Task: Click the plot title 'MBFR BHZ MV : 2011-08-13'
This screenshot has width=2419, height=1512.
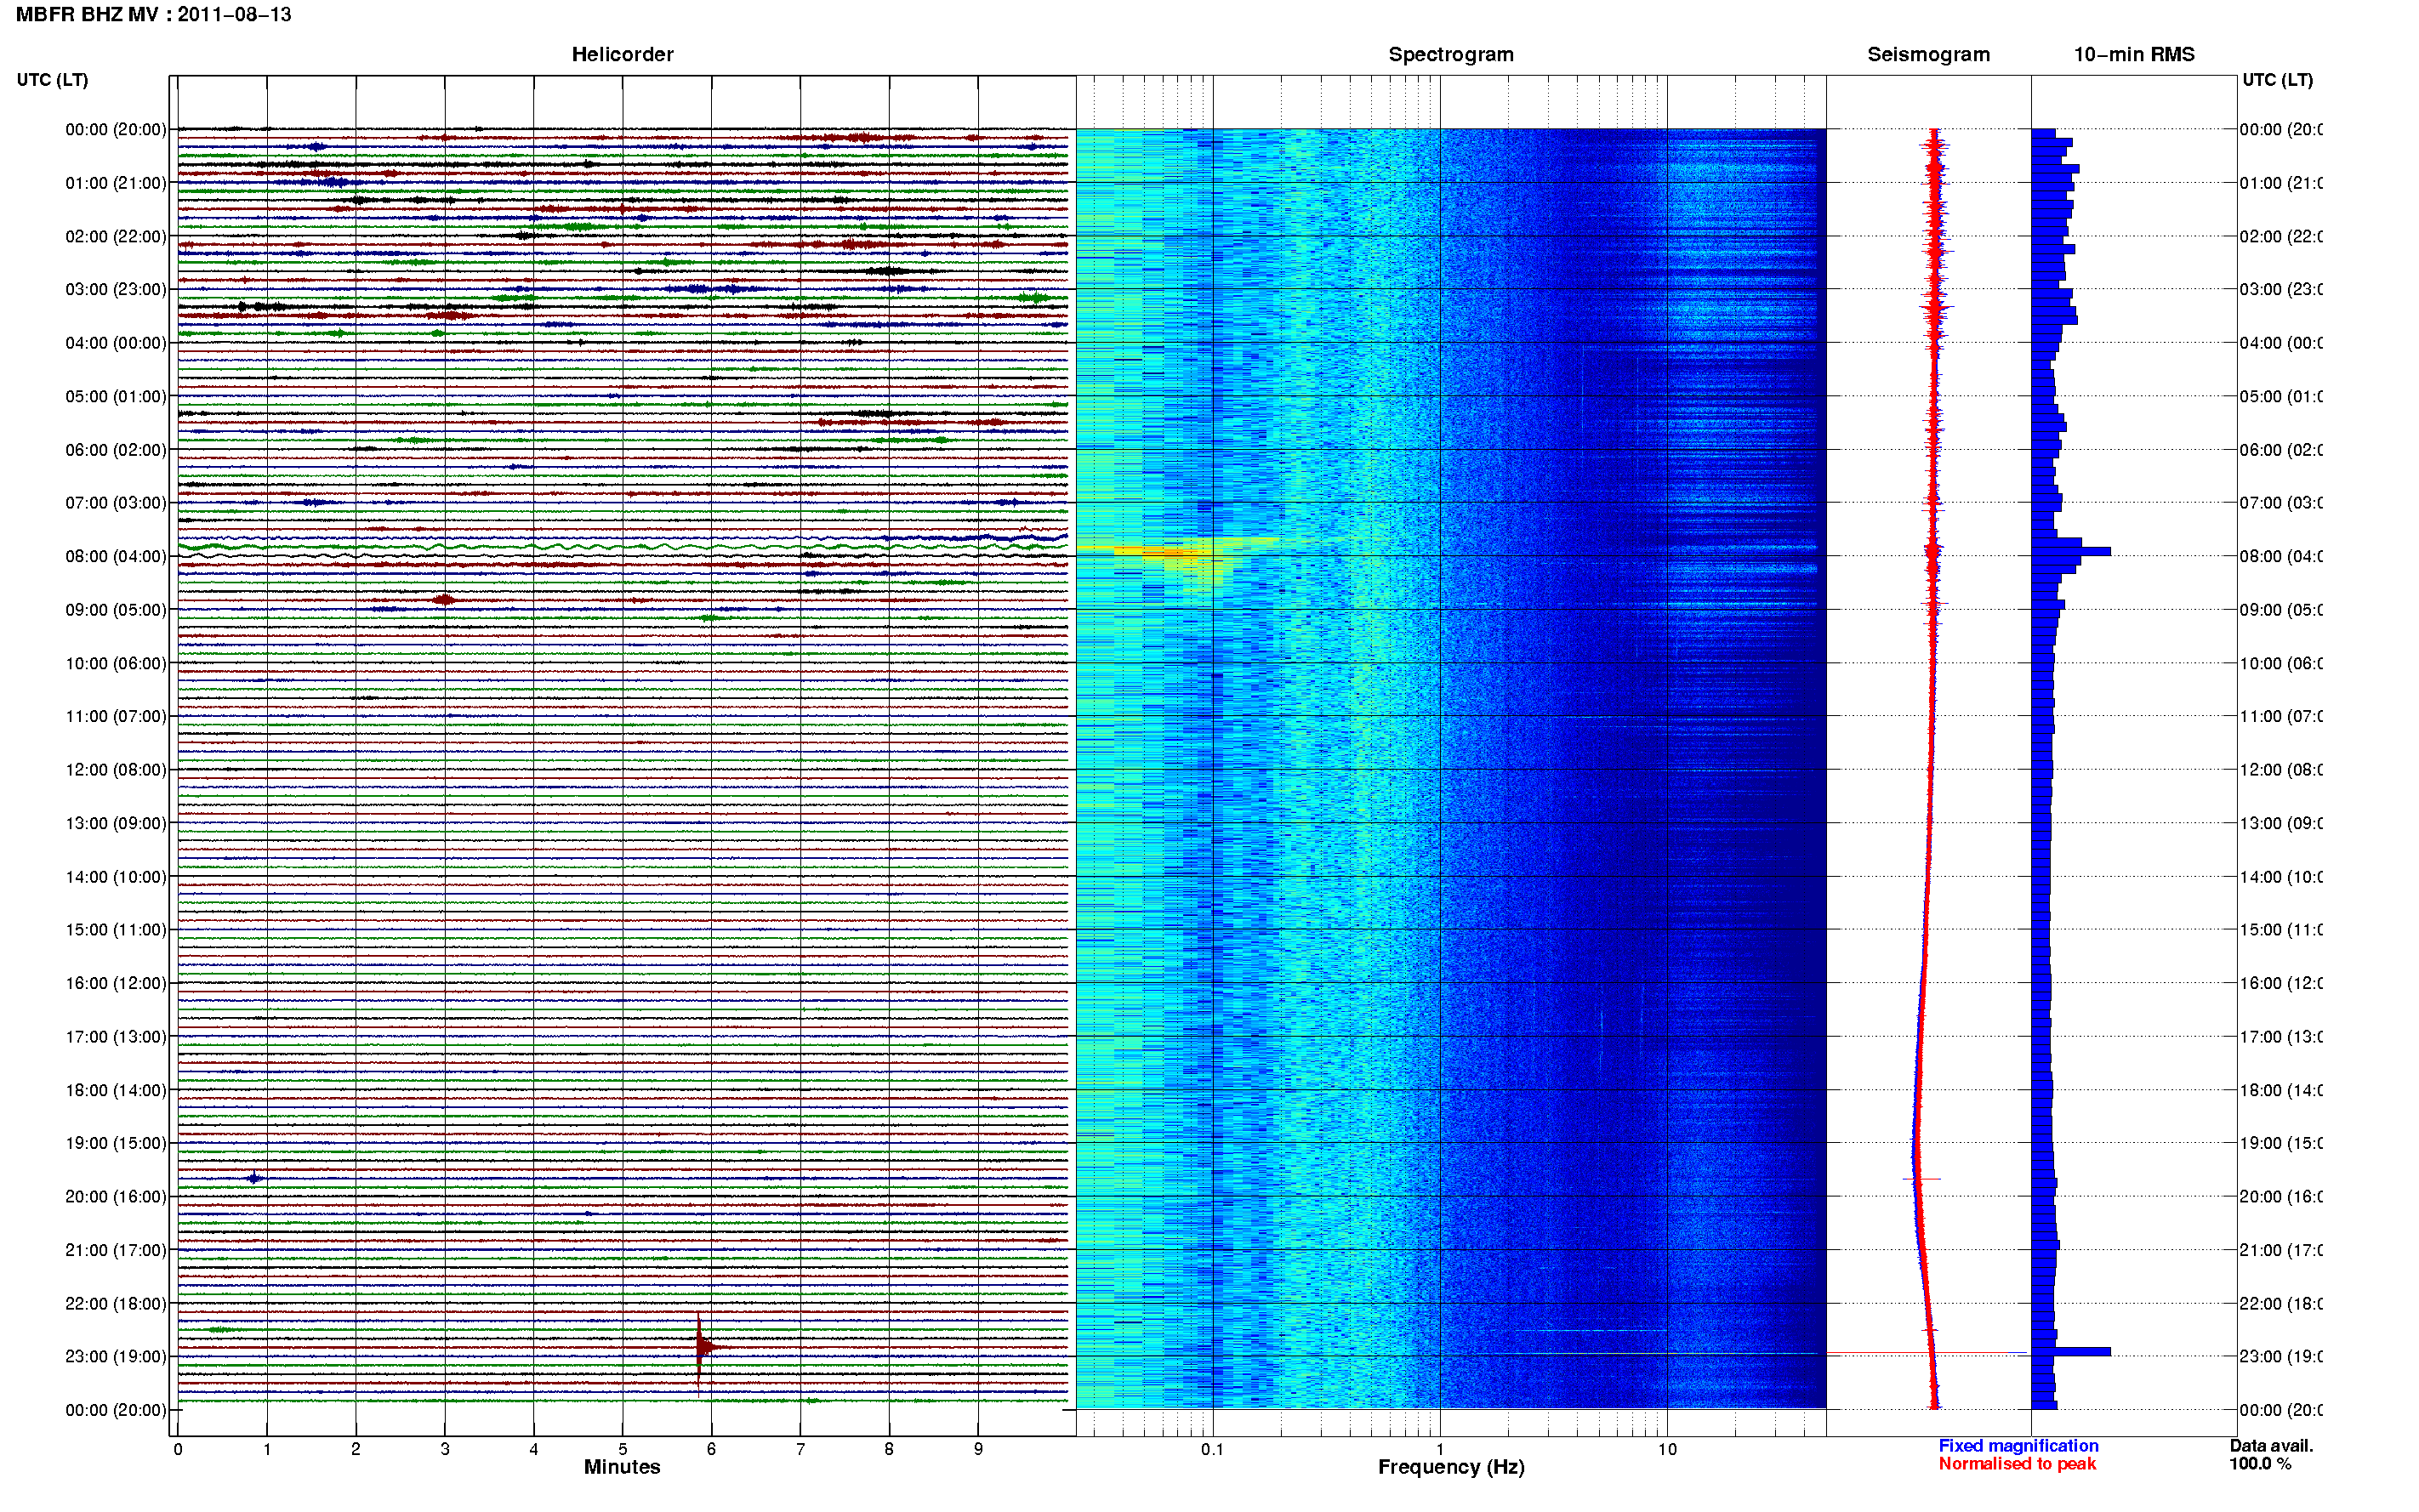Action: [153, 15]
